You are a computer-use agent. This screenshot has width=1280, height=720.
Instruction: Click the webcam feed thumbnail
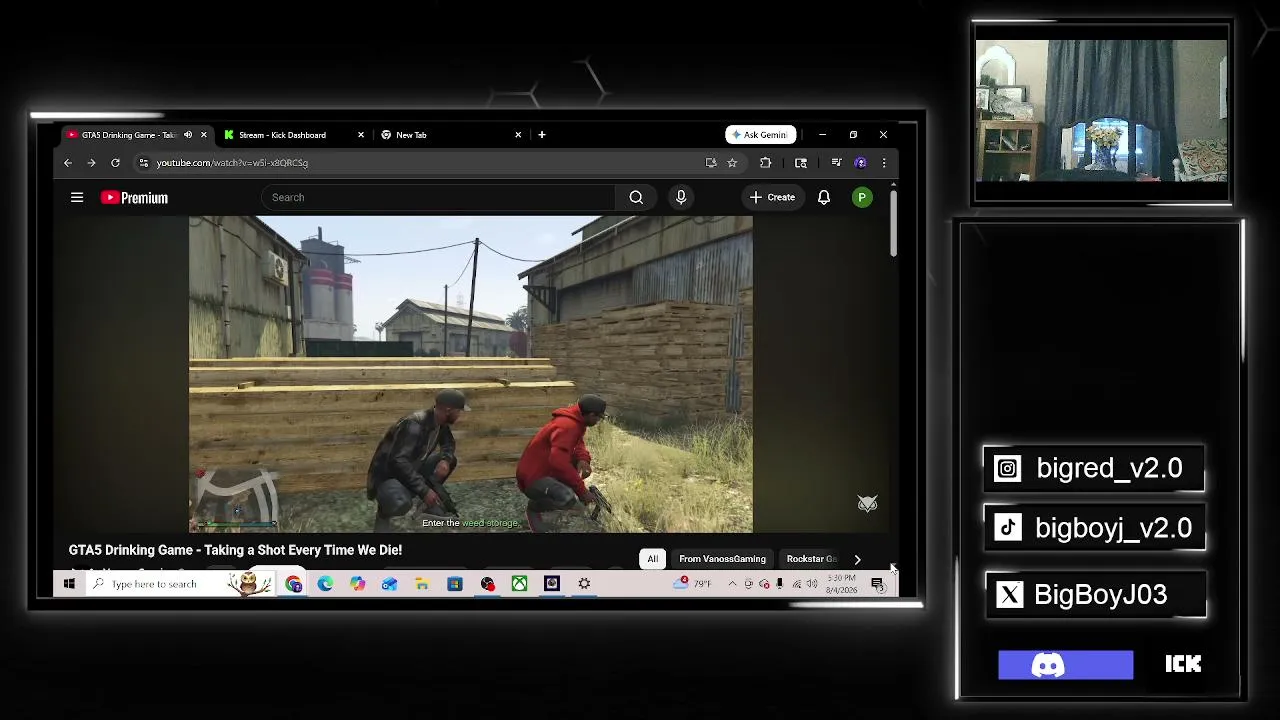click(x=1101, y=111)
